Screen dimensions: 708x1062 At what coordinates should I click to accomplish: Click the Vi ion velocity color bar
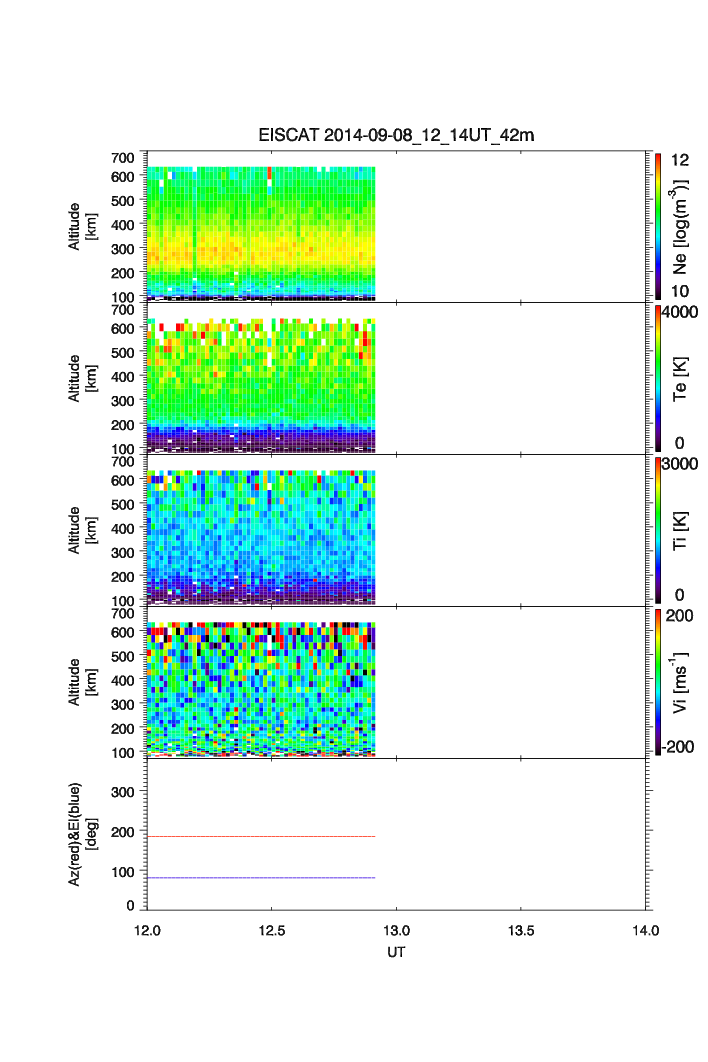pyautogui.click(x=657, y=683)
